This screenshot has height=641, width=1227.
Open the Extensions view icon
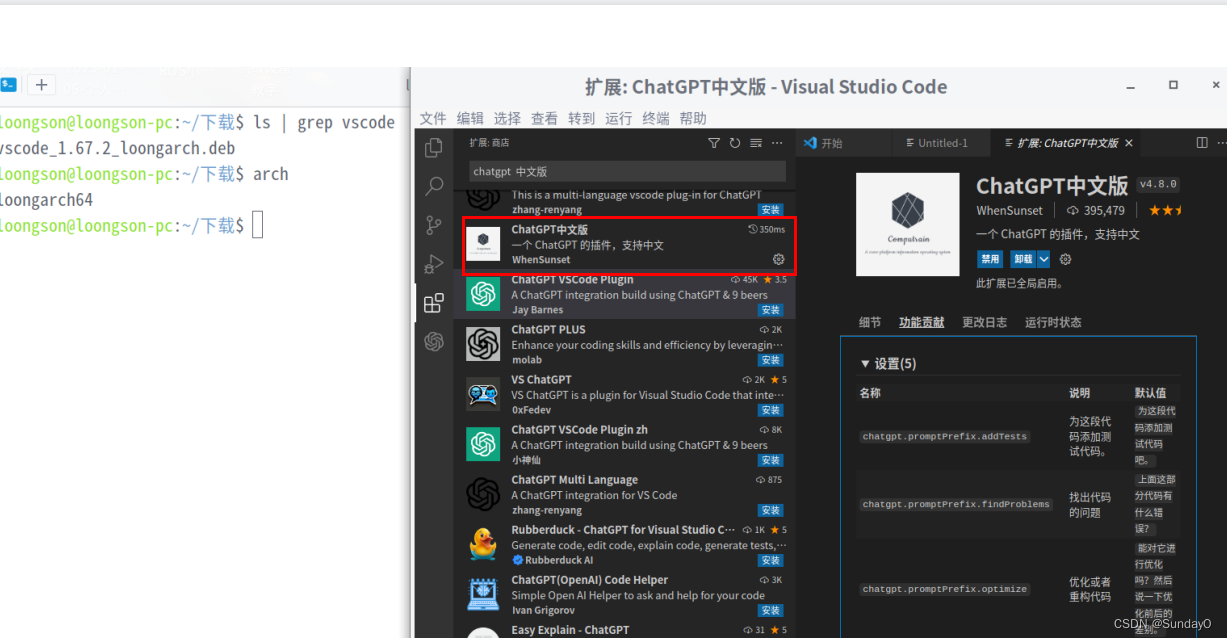(x=434, y=303)
